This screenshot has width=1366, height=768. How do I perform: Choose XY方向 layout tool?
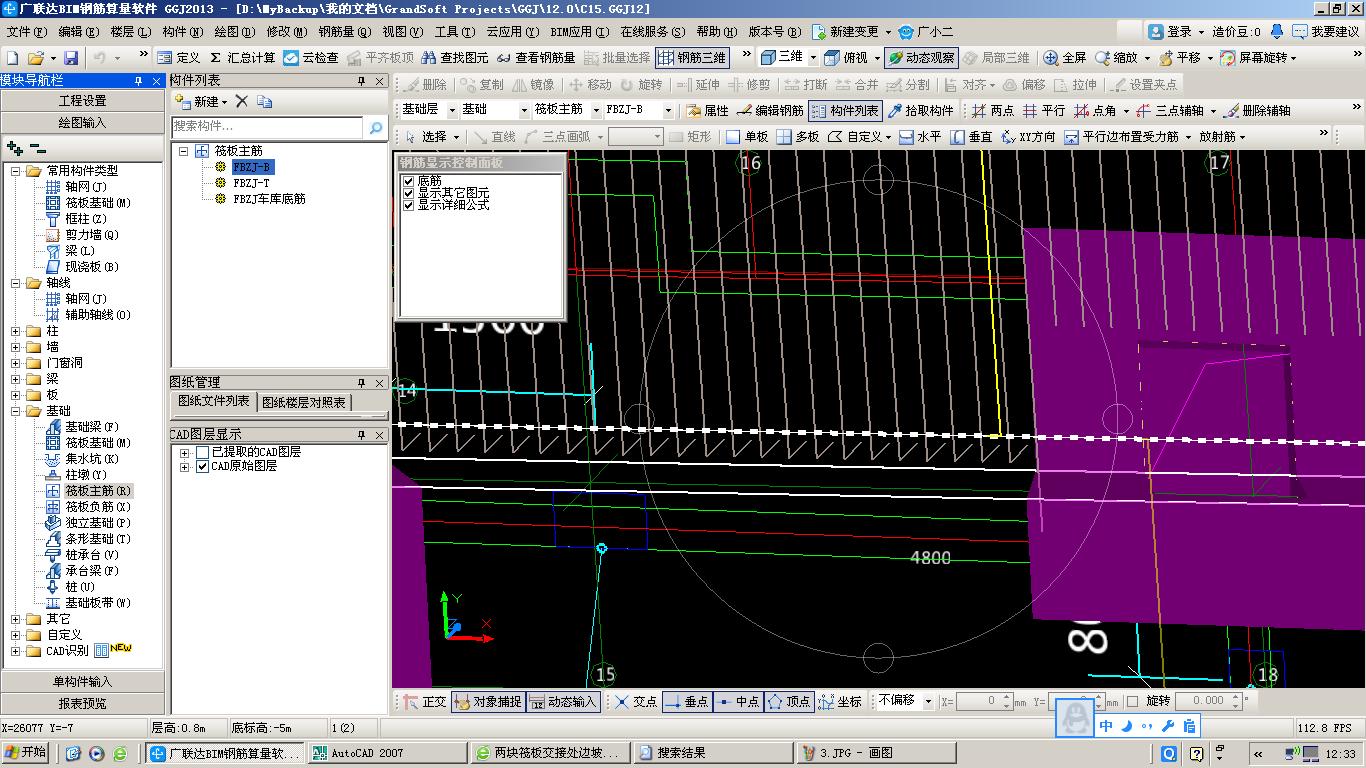[1028, 136]
